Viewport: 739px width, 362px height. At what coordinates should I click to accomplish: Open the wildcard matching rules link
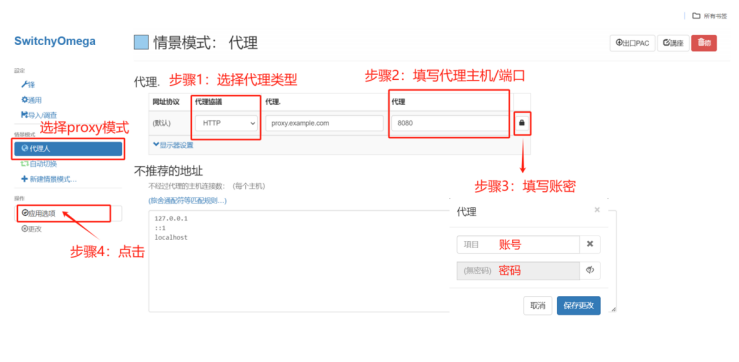click(188, 201)
